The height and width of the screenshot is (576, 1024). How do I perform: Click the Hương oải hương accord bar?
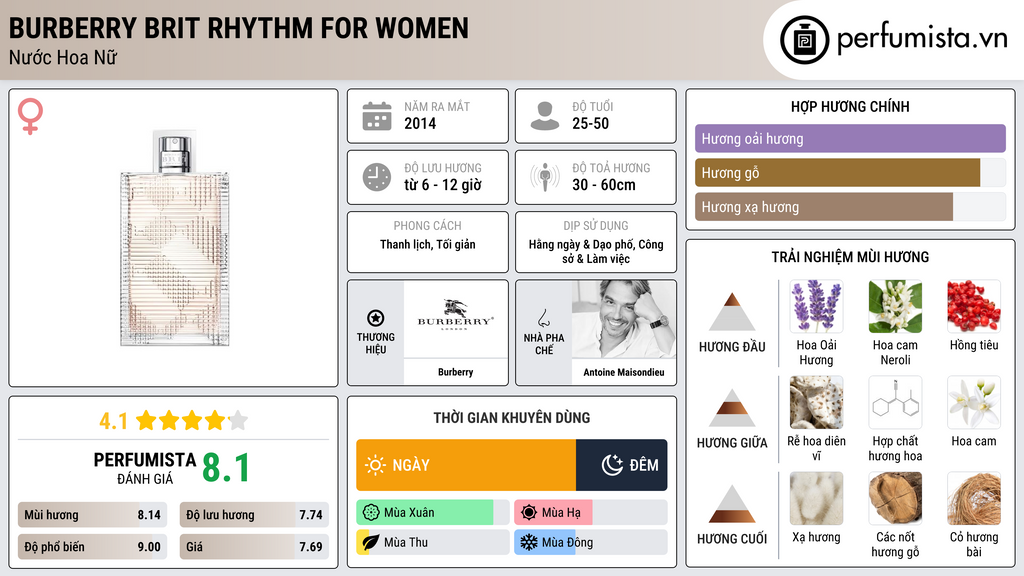pyautogui.click(x=849, y=139)
